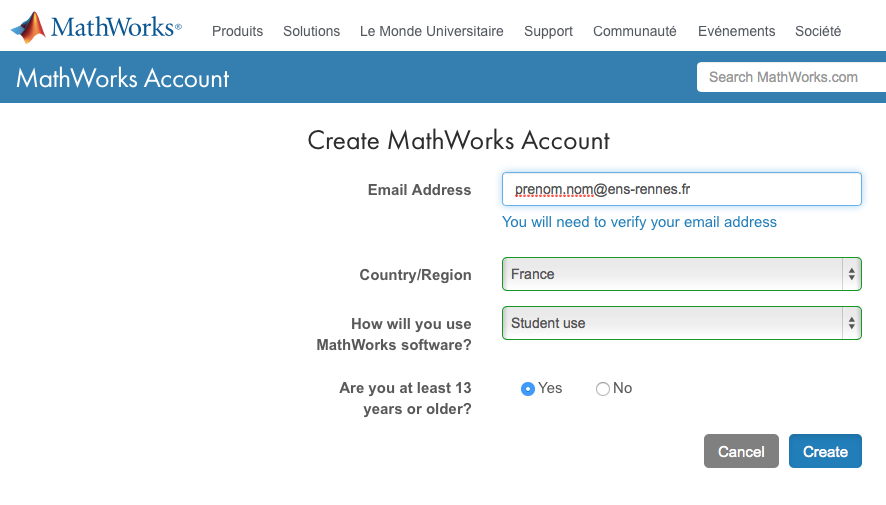The width and height of the screenshot is (886, 505).
Task: Expand the Student use dropdown
Action: [x=681, y=323]
